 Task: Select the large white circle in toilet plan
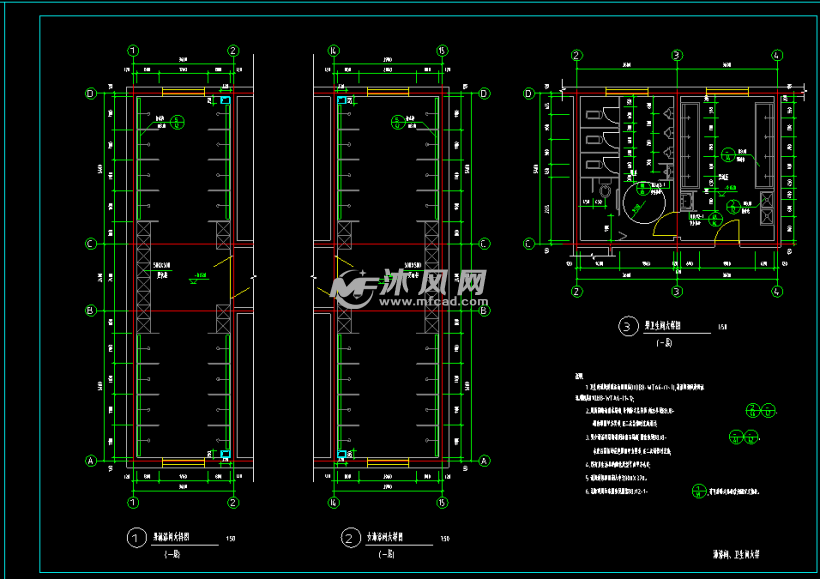(x=644, y=200)
